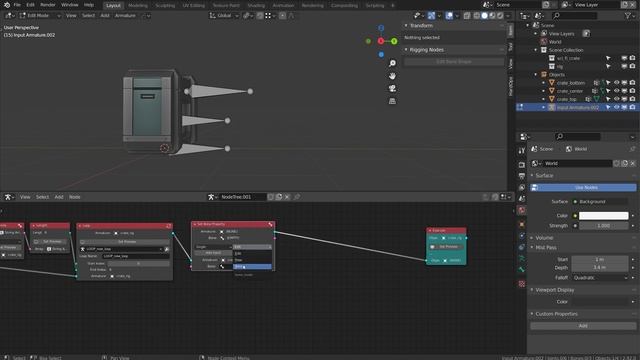This screenshot has height=360, width=640.
Task: Switch to the UV Editing workspace tab
Action: point(193,5)
